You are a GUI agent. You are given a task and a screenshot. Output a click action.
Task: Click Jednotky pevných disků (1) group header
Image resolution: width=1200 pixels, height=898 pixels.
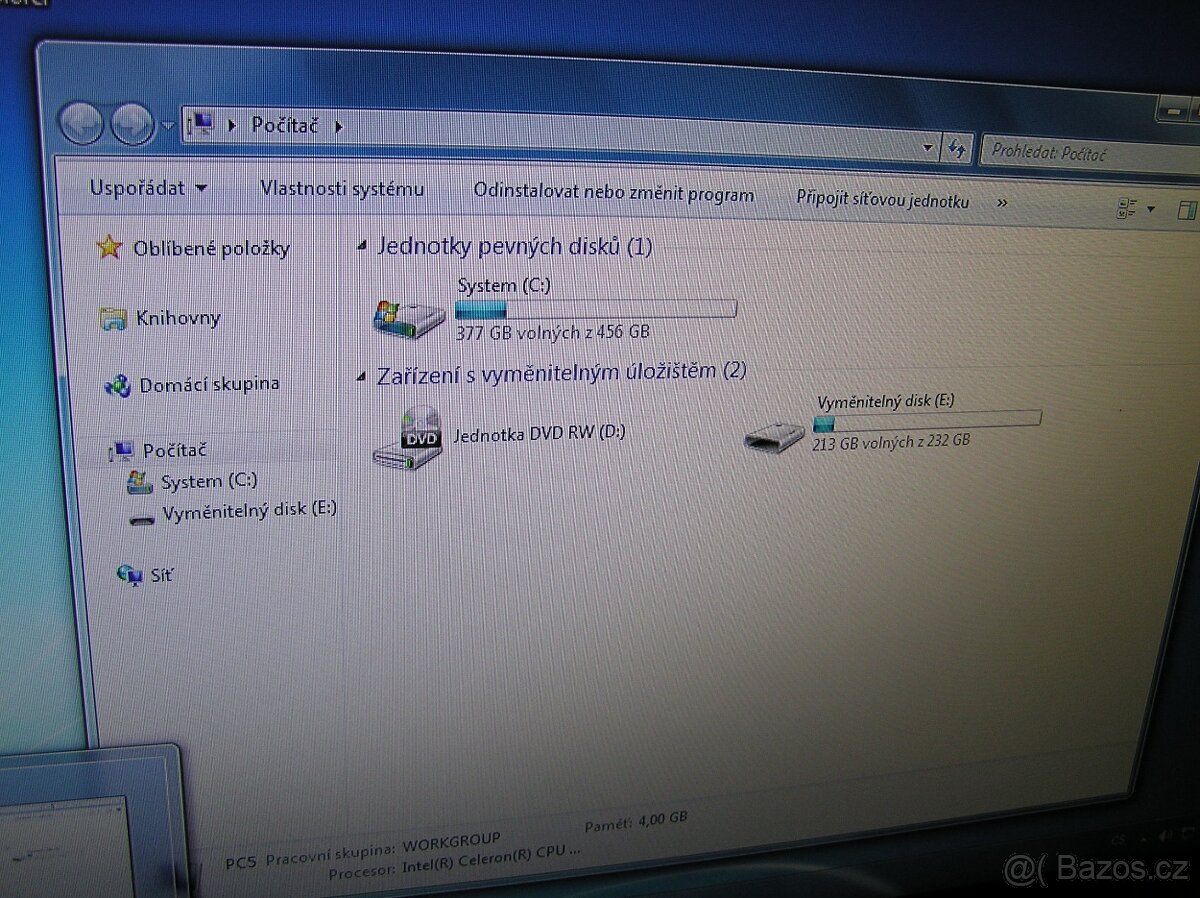(514, 246)
